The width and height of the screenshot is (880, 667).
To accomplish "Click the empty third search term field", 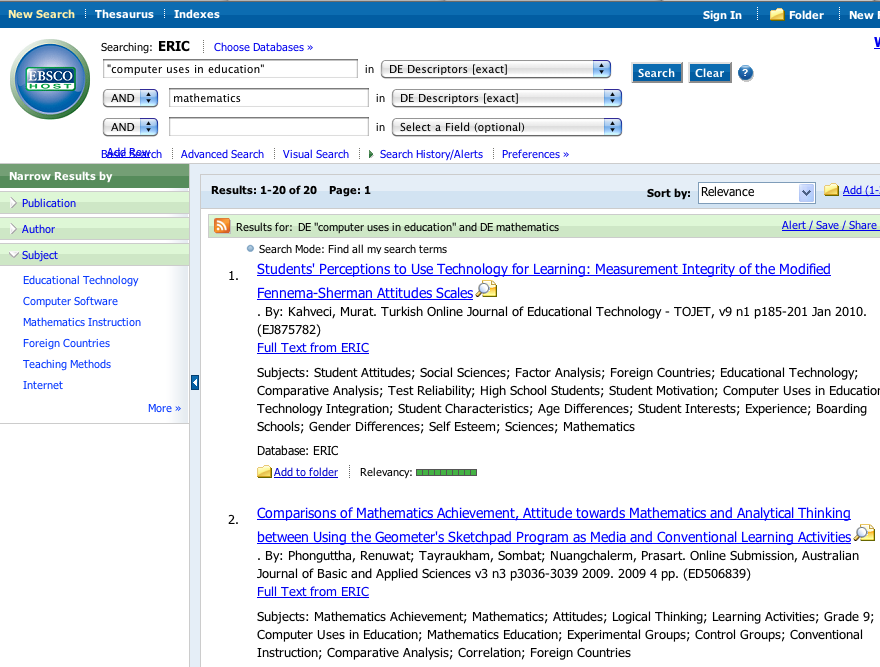I will point(268,127).
